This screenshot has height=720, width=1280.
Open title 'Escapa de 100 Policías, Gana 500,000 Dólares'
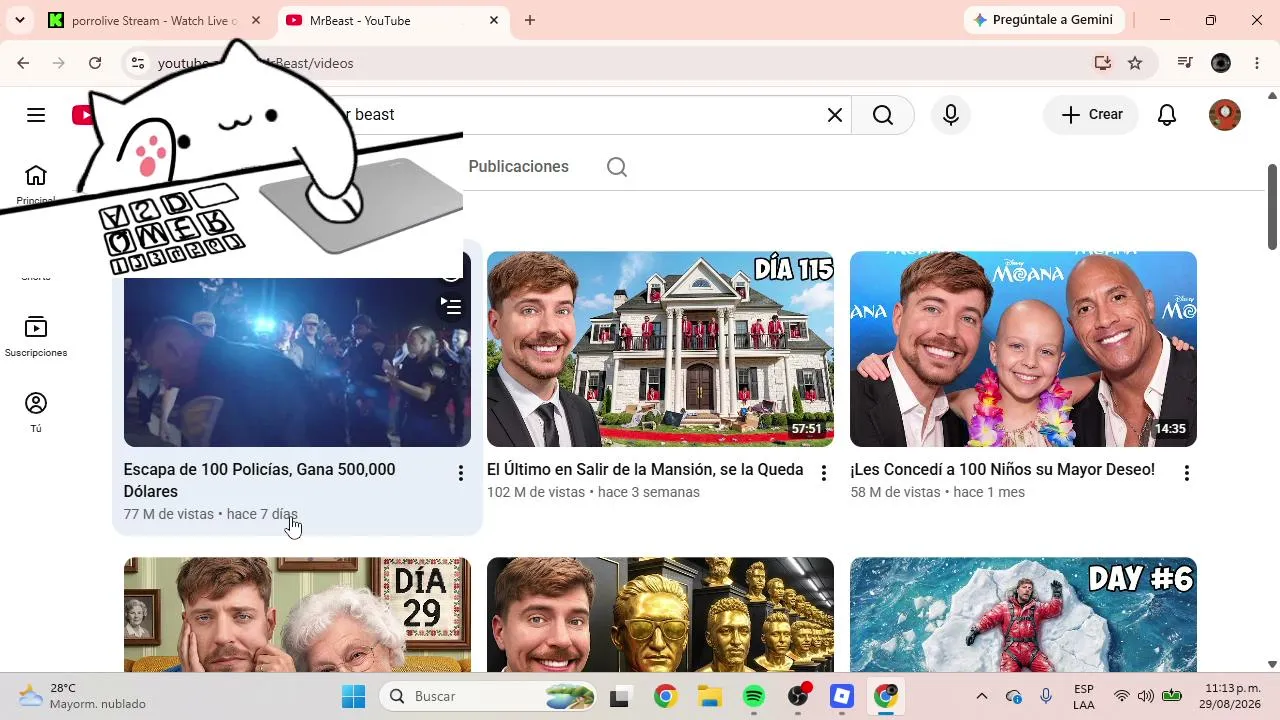(x=259, y=481)
